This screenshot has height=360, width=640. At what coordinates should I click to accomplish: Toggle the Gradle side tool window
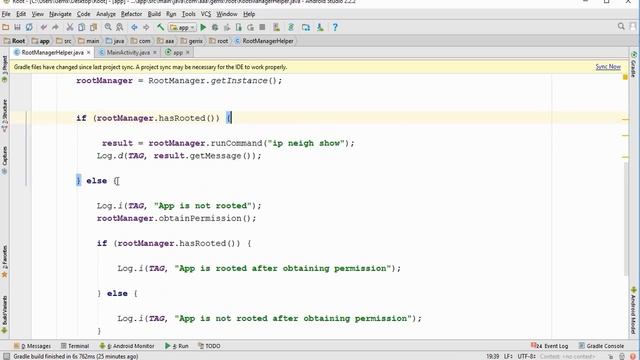[634, 64]
